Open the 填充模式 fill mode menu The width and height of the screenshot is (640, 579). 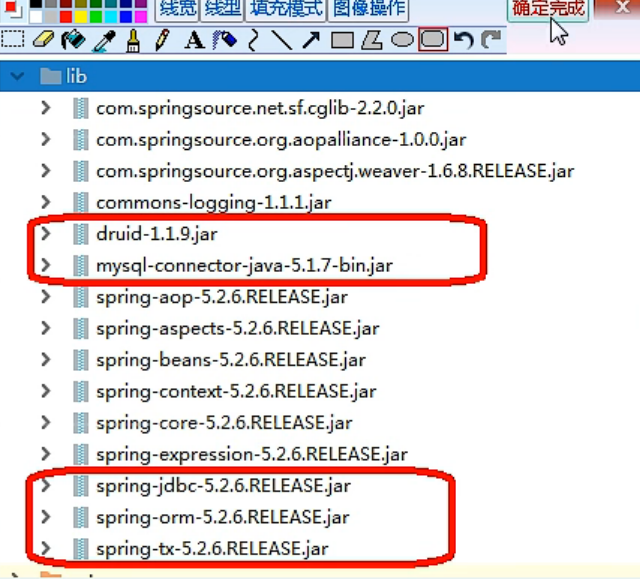[286, 8]
